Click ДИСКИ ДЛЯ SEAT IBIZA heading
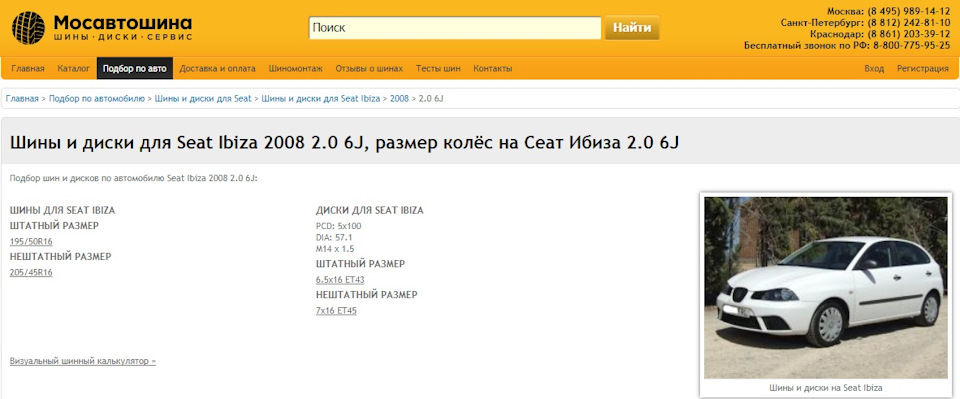This screenshot has width=960, height=399. coord(370,211)
